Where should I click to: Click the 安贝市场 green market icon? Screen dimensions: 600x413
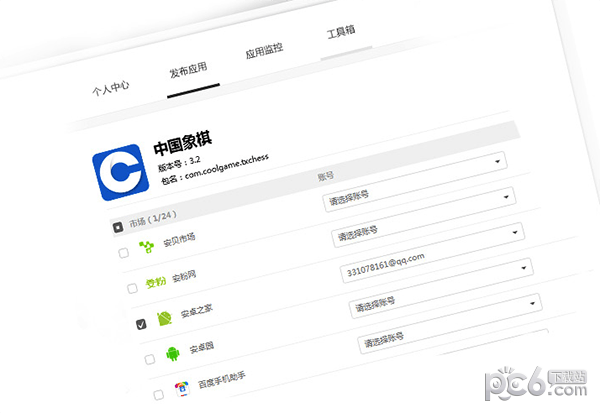147,247
